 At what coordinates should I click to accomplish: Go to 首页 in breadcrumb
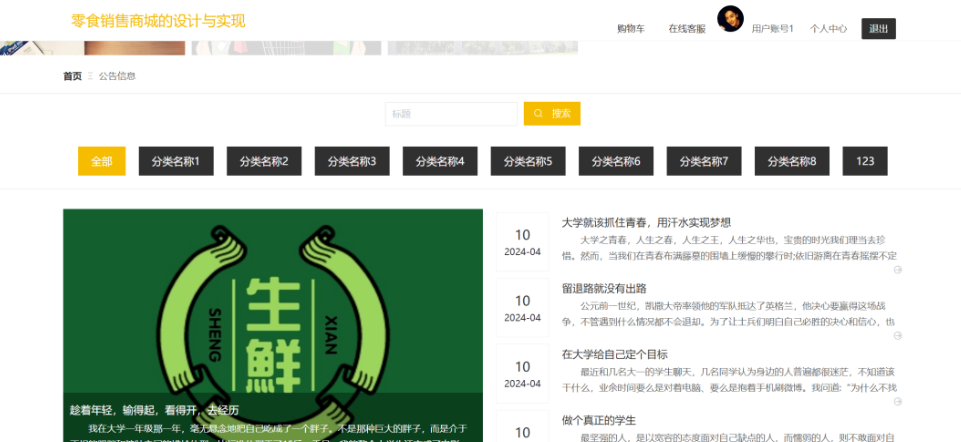click(x=72, y=76)
